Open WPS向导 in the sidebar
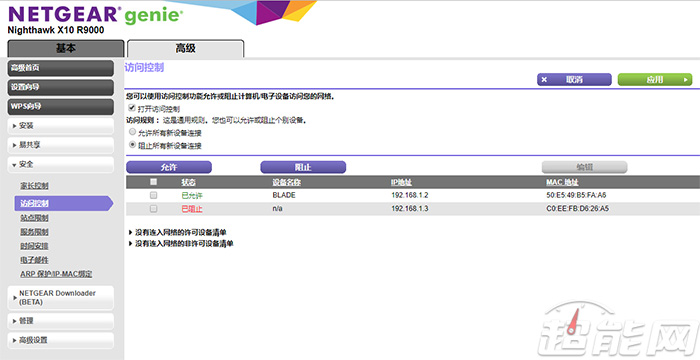700x360 pixels. [x=60, y=106]
